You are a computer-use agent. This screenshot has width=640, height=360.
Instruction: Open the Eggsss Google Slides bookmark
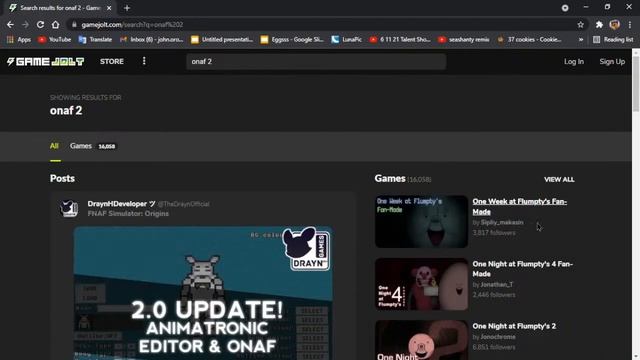tap(292, 40)
